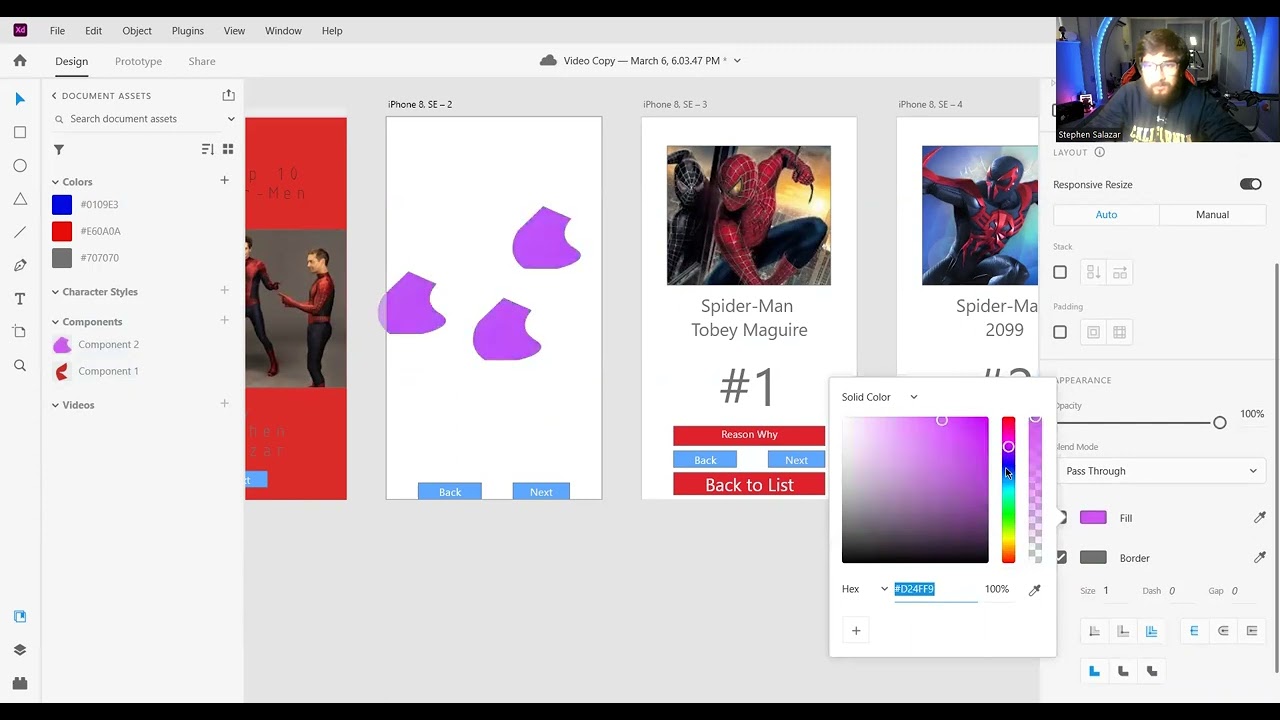Click the Reason Why button
Screen dimensions: 1280x720
(749, 435)
